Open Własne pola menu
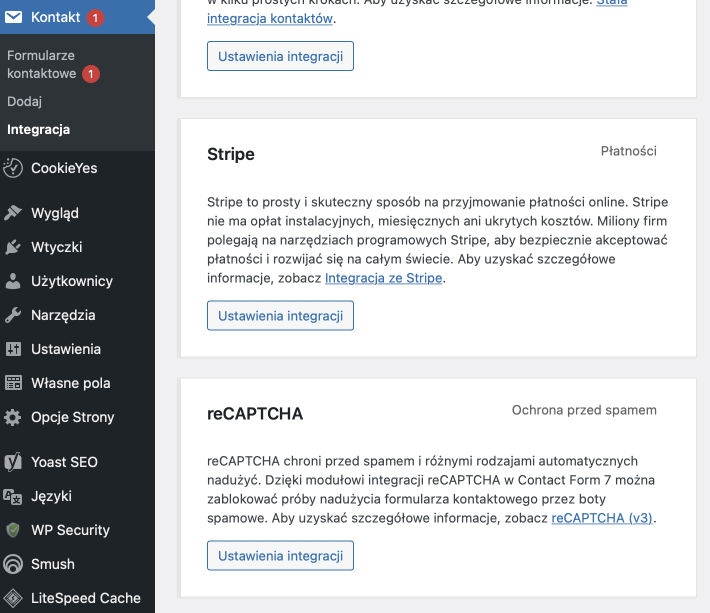Viewport: 710px width, 613px height. pyautogui.click(x=77, y=383)
